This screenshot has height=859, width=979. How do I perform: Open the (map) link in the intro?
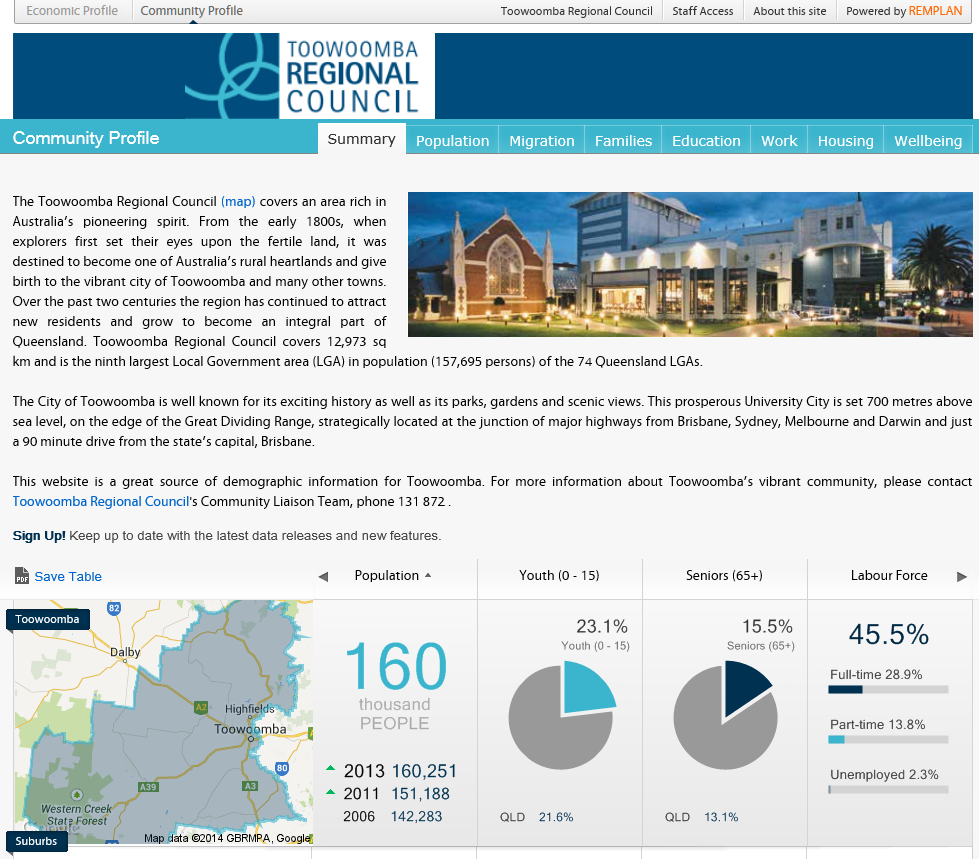click(x=238, y=202)
